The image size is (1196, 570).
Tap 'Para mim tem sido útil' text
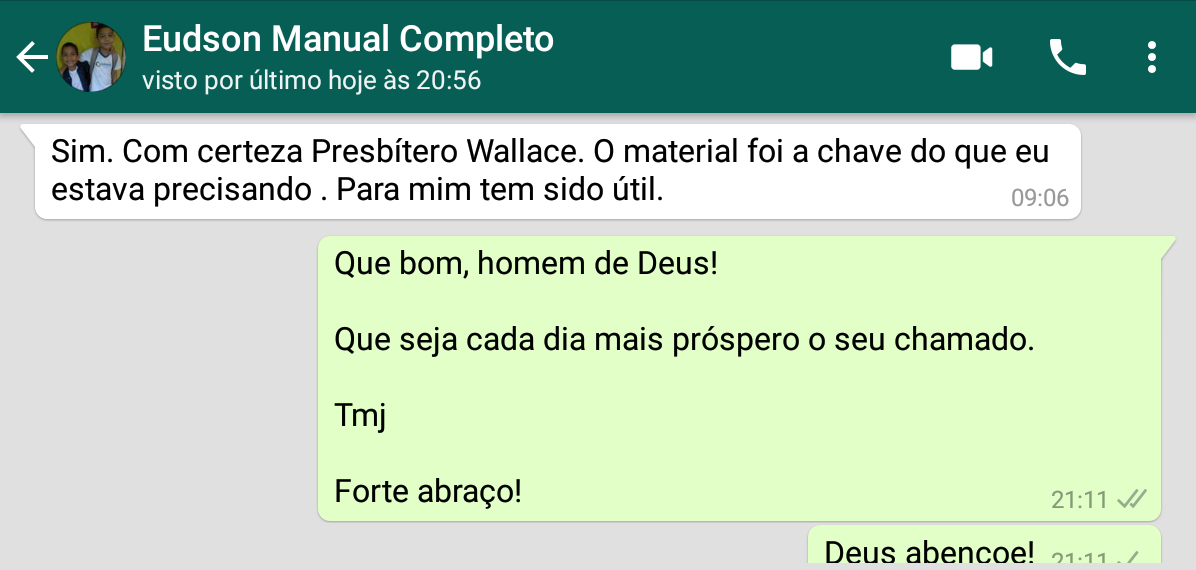point(500,190)
